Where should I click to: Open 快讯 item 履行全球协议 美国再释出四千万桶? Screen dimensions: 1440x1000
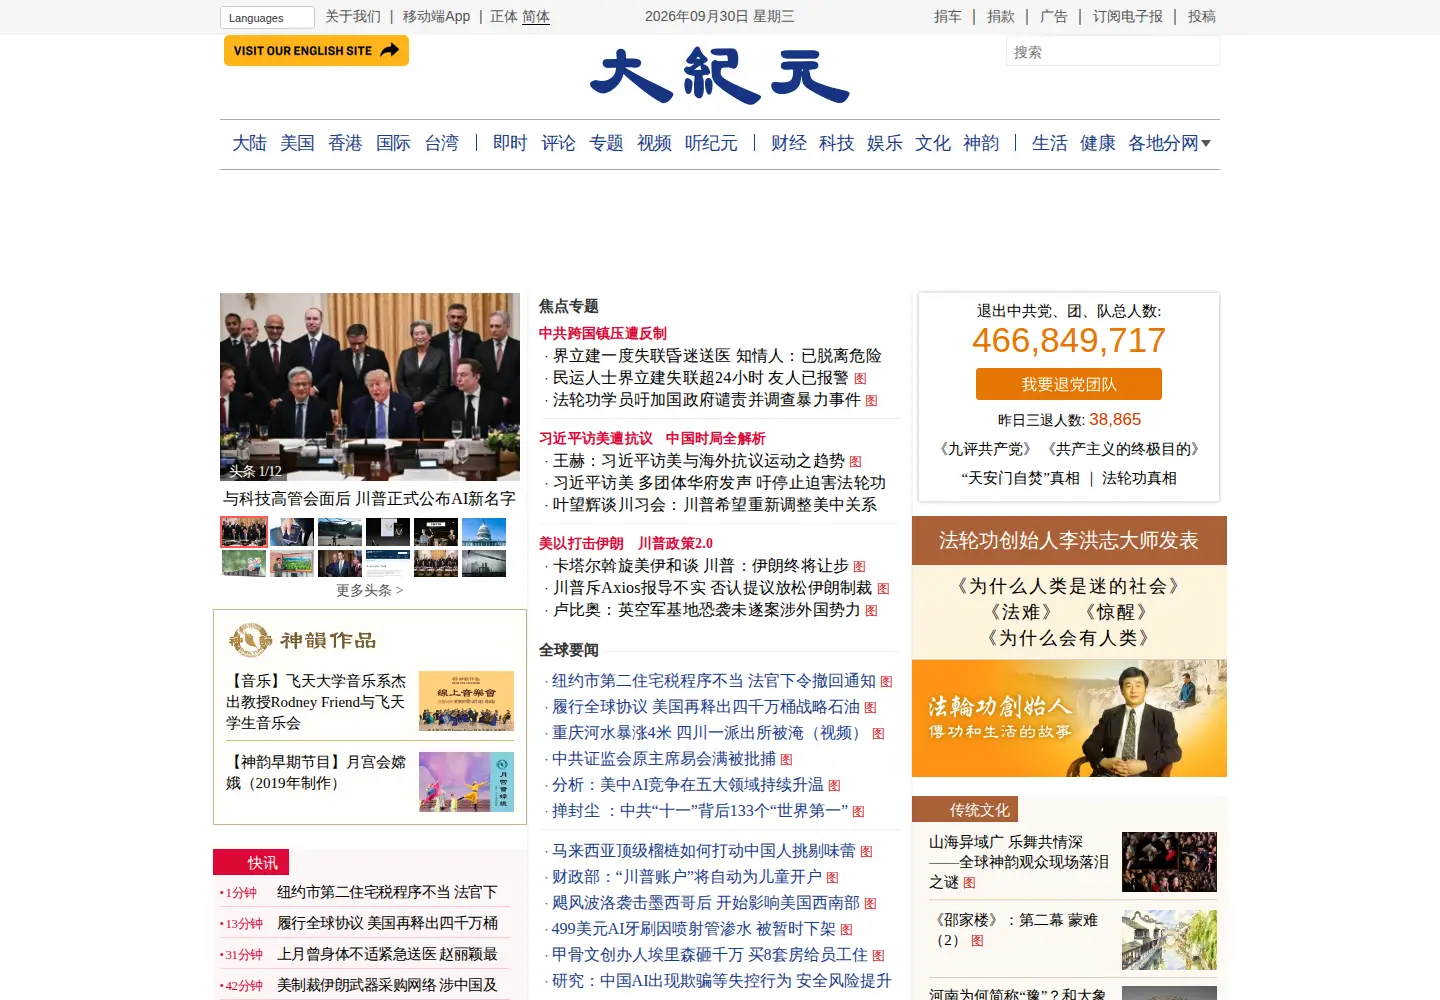click(x=387, y=923)
